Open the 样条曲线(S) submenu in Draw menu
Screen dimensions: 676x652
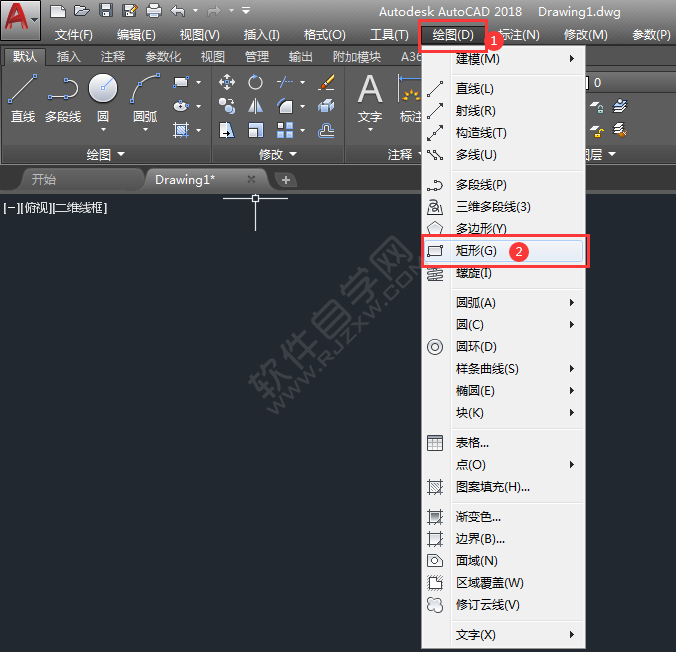click(503, 369)
